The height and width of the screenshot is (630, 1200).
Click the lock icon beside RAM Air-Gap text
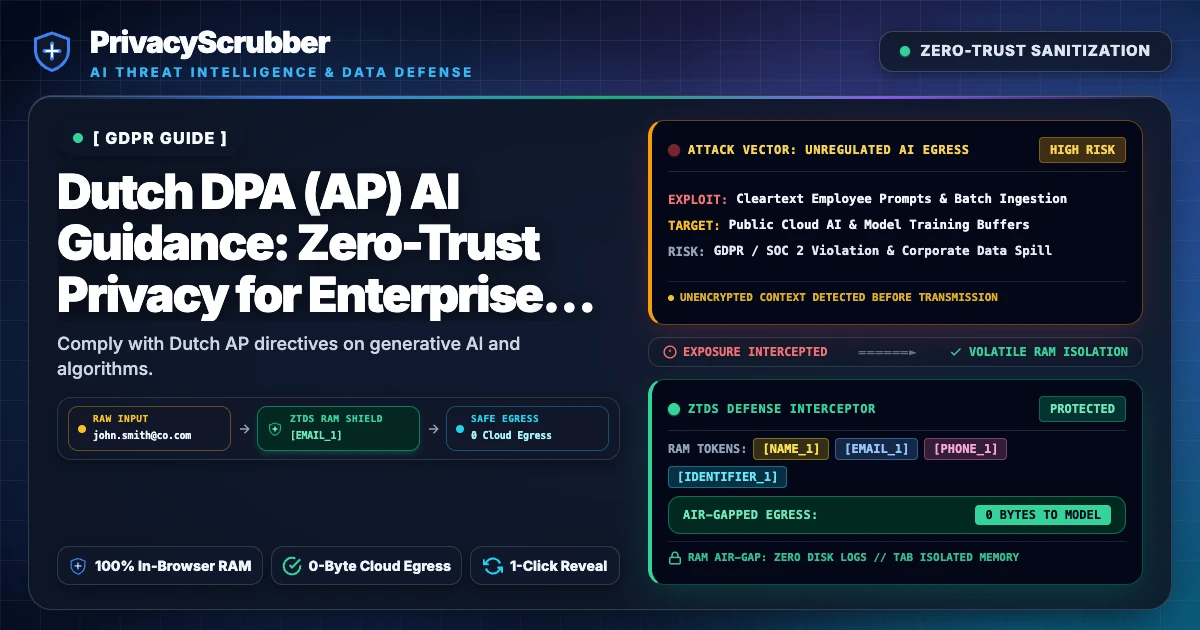674,557
